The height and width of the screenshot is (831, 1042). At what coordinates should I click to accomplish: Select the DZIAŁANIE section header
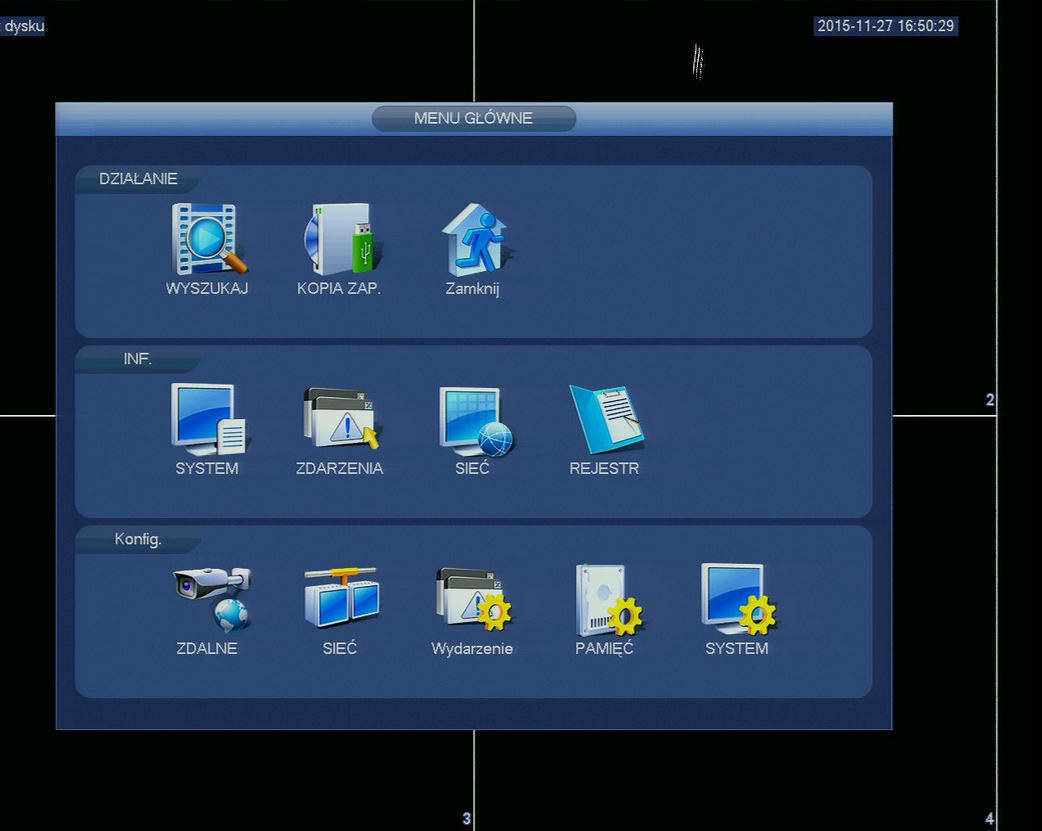(x=138, y=179)
